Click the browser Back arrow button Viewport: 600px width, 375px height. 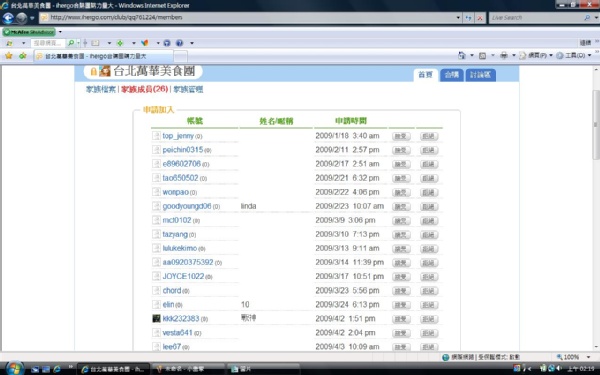pyautogui.click(x=8, y=18)
